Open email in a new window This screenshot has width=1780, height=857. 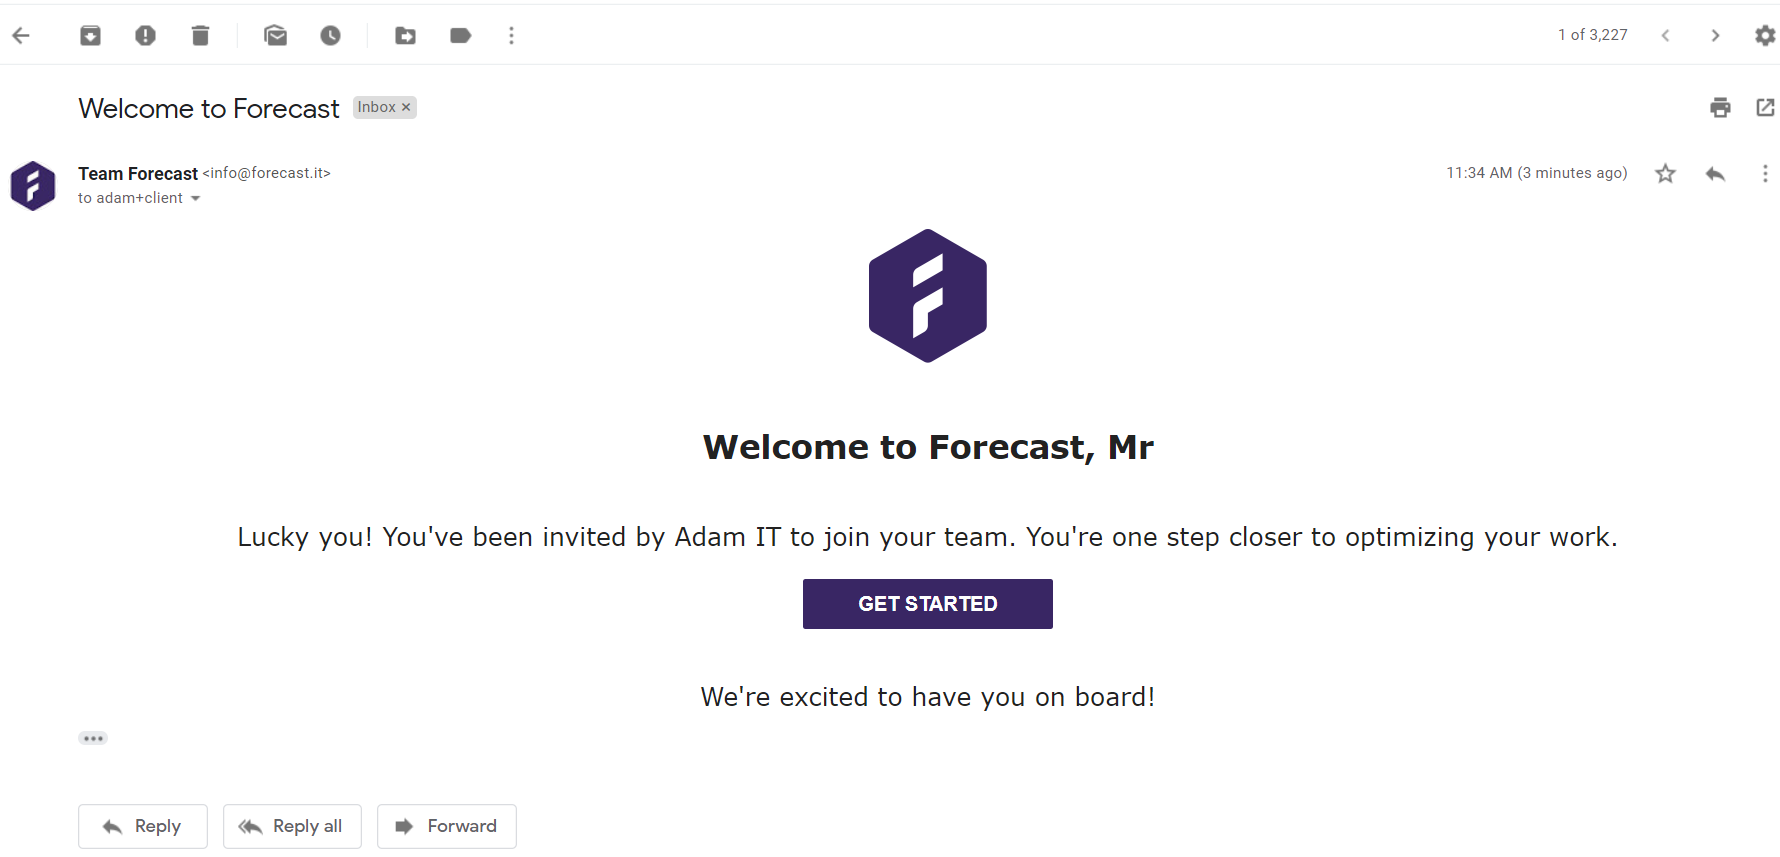click(x=1765, y=107)
